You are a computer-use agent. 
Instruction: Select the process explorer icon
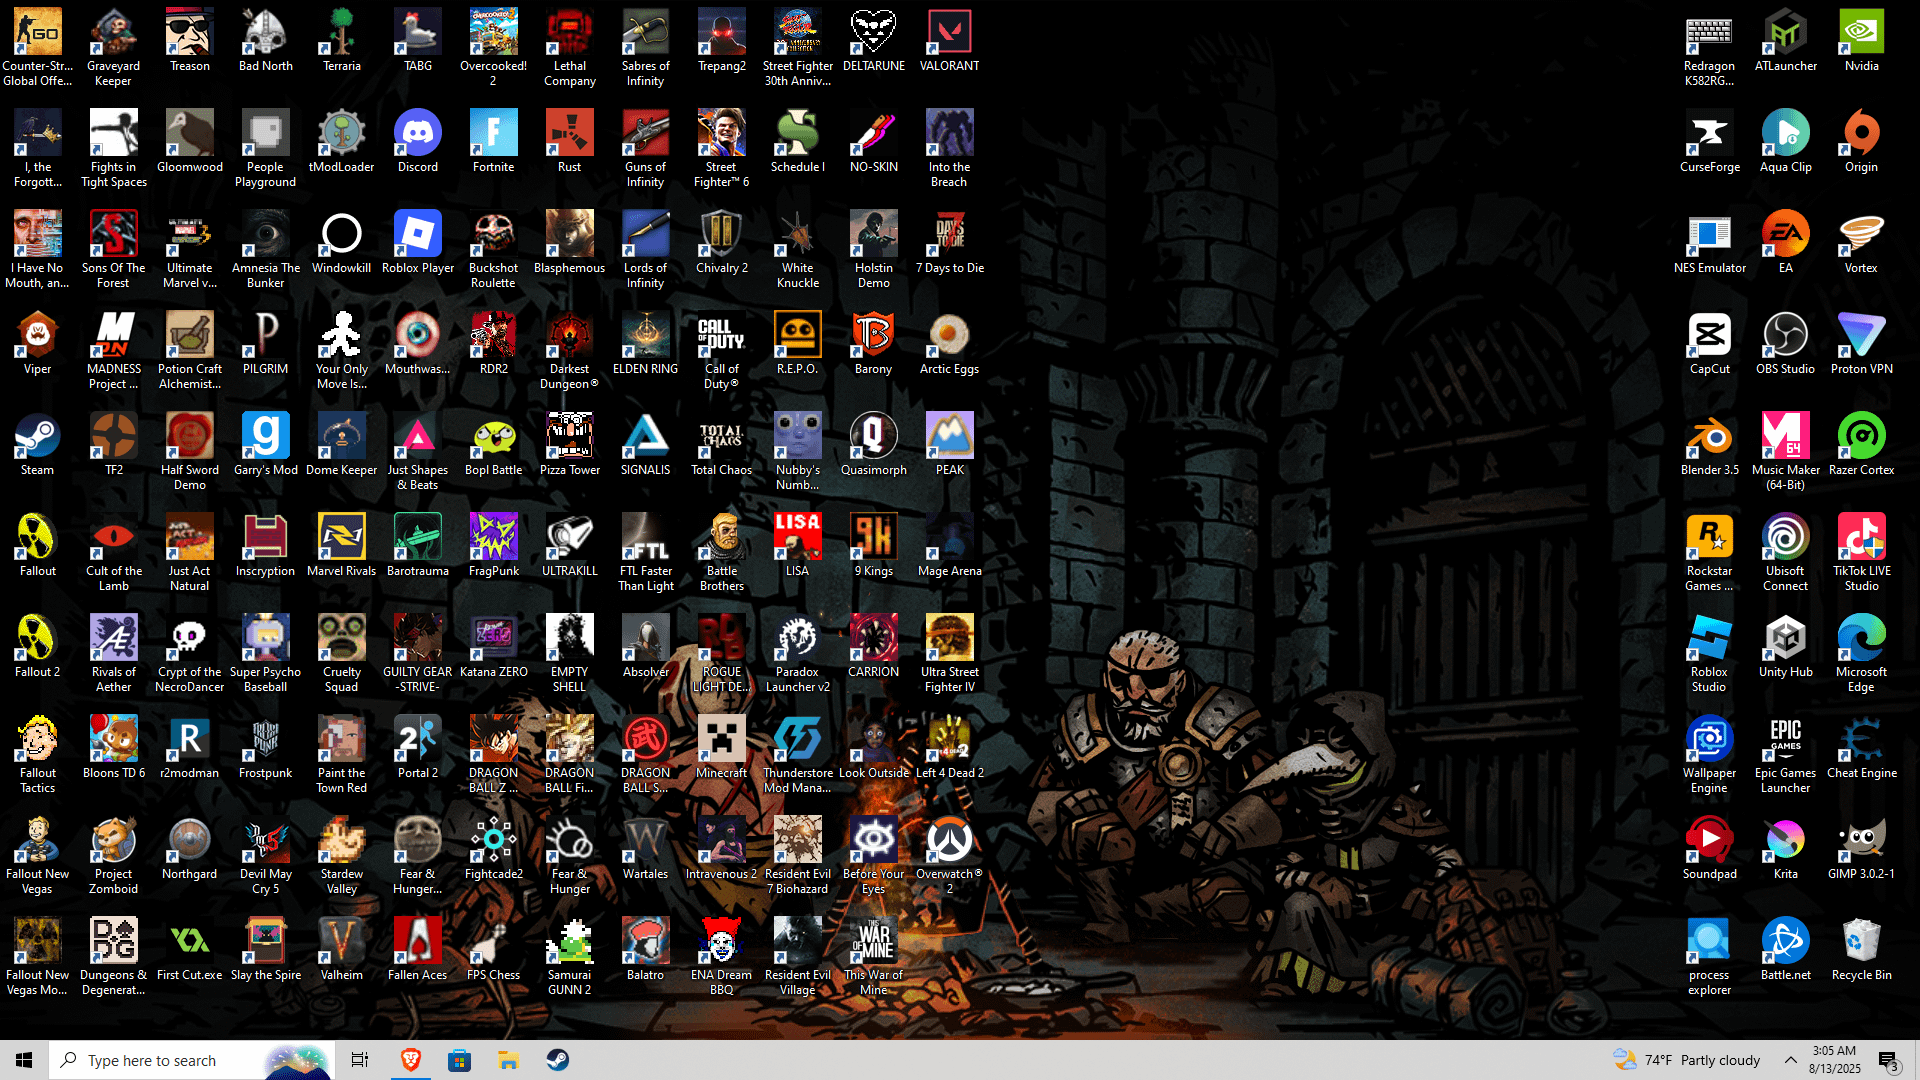pyautogui.click(x=1710, y=957)
